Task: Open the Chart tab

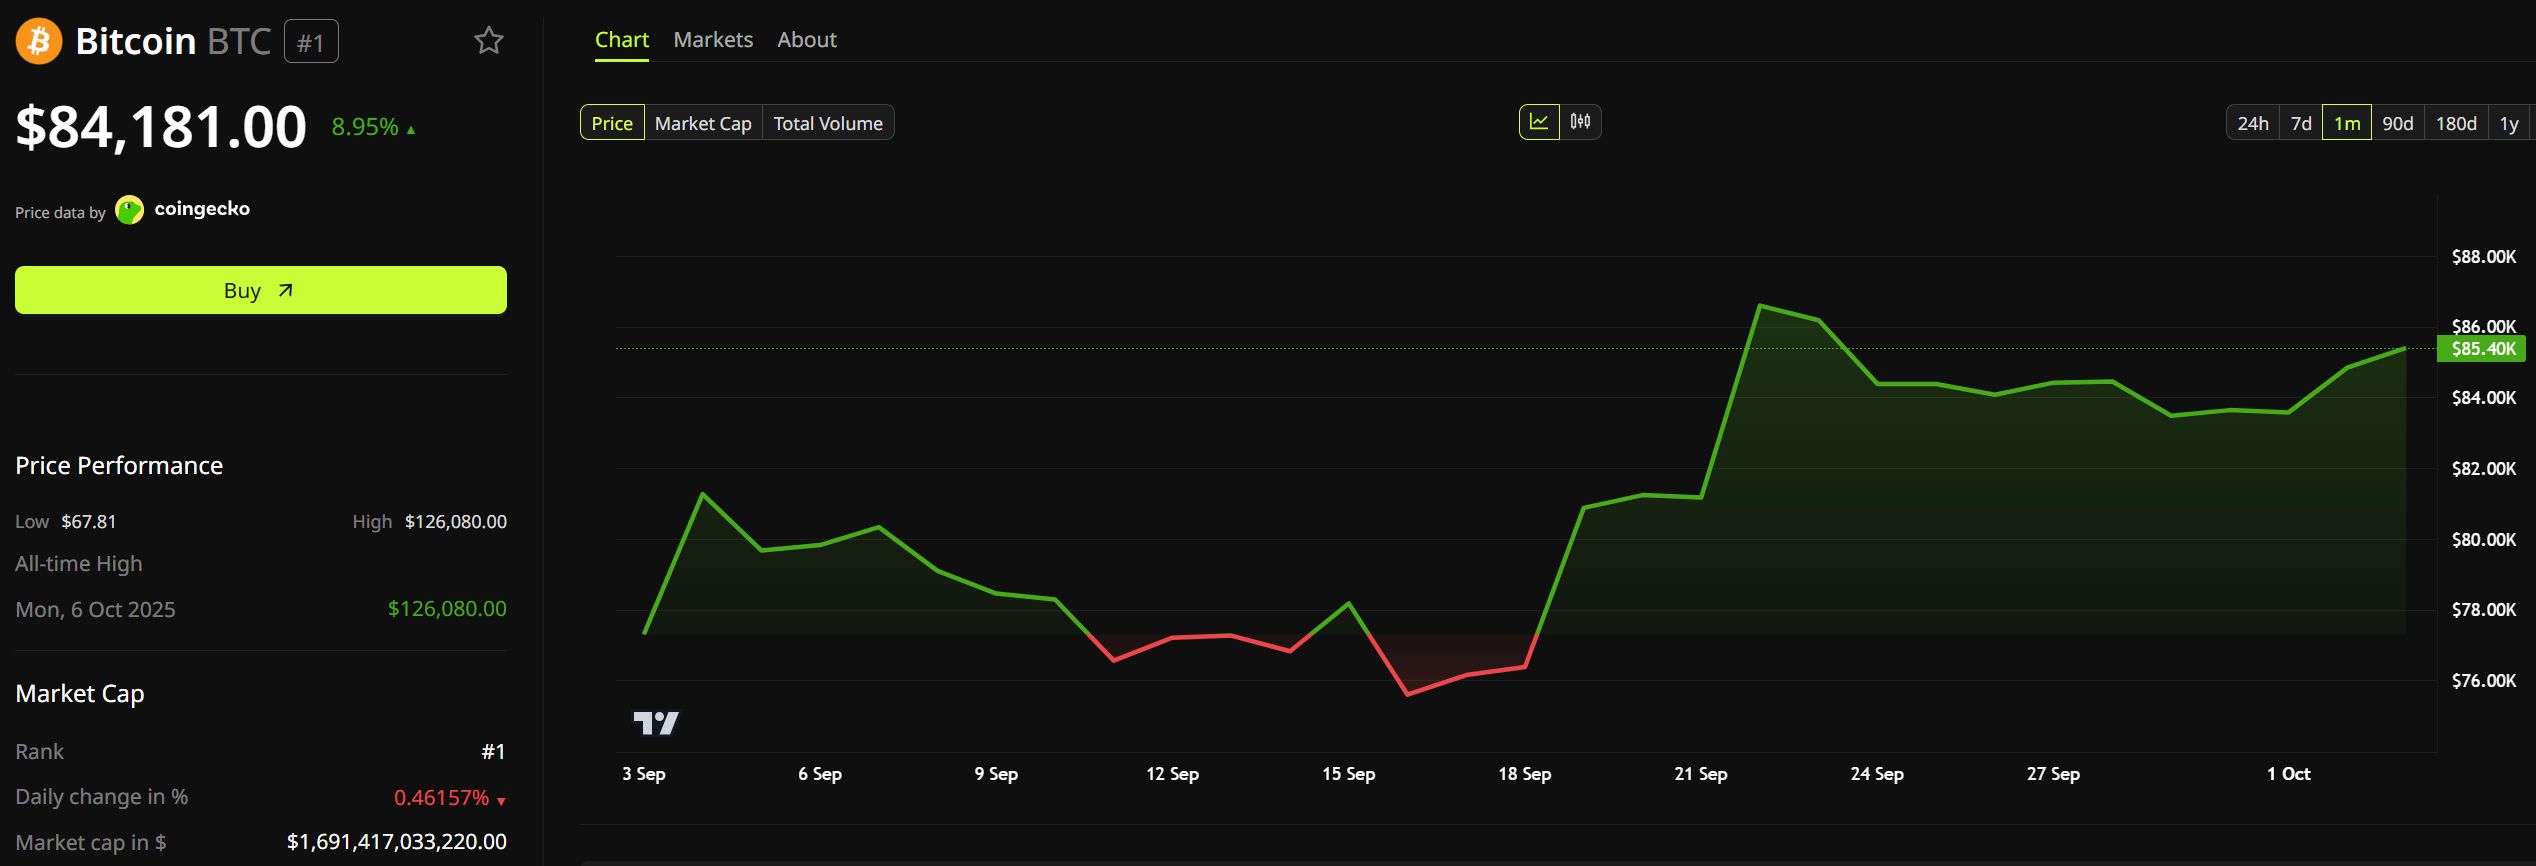Action: (x=622, y=40)
